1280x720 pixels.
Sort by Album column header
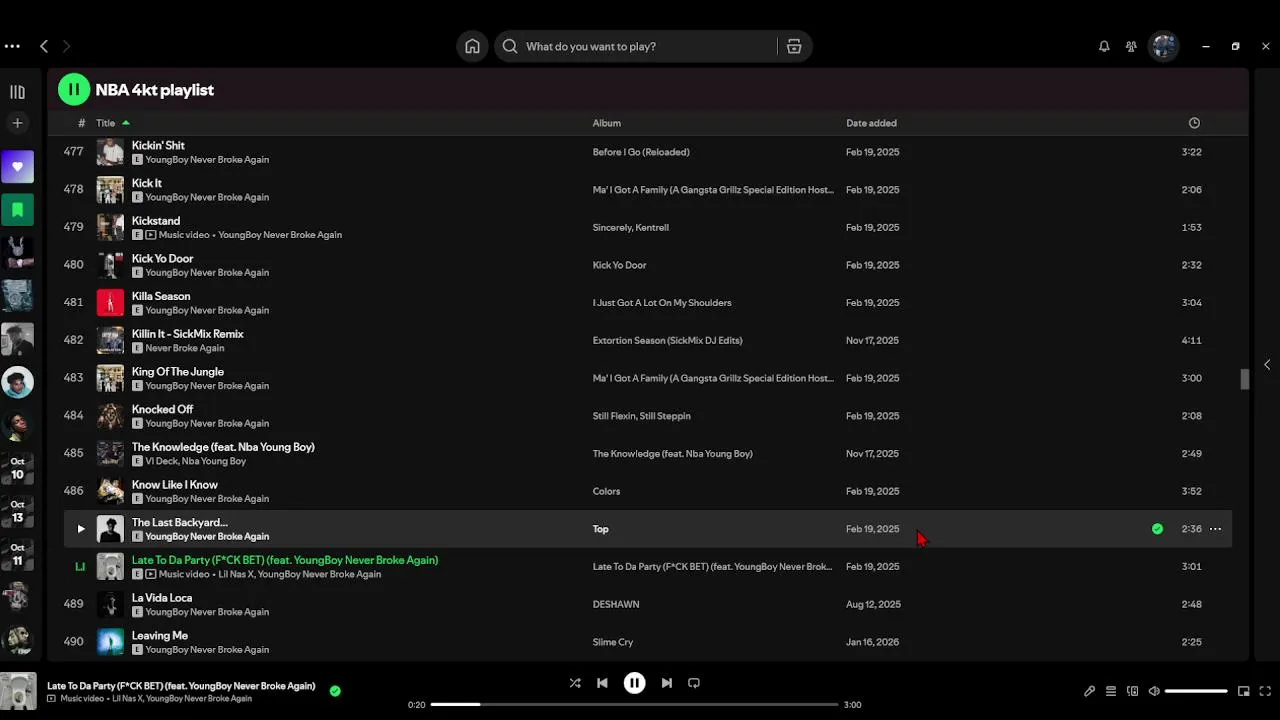point(606,123)
